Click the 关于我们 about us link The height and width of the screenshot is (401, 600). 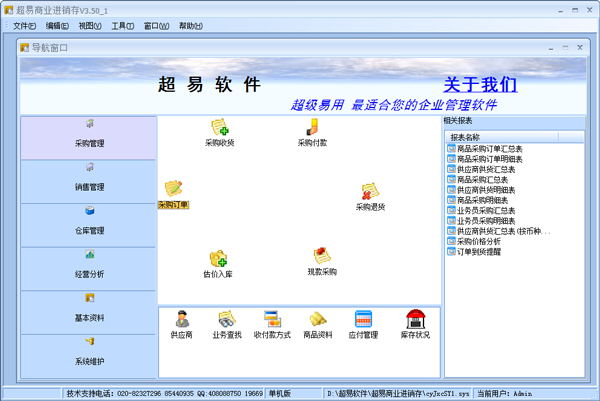tap(480, 85)
